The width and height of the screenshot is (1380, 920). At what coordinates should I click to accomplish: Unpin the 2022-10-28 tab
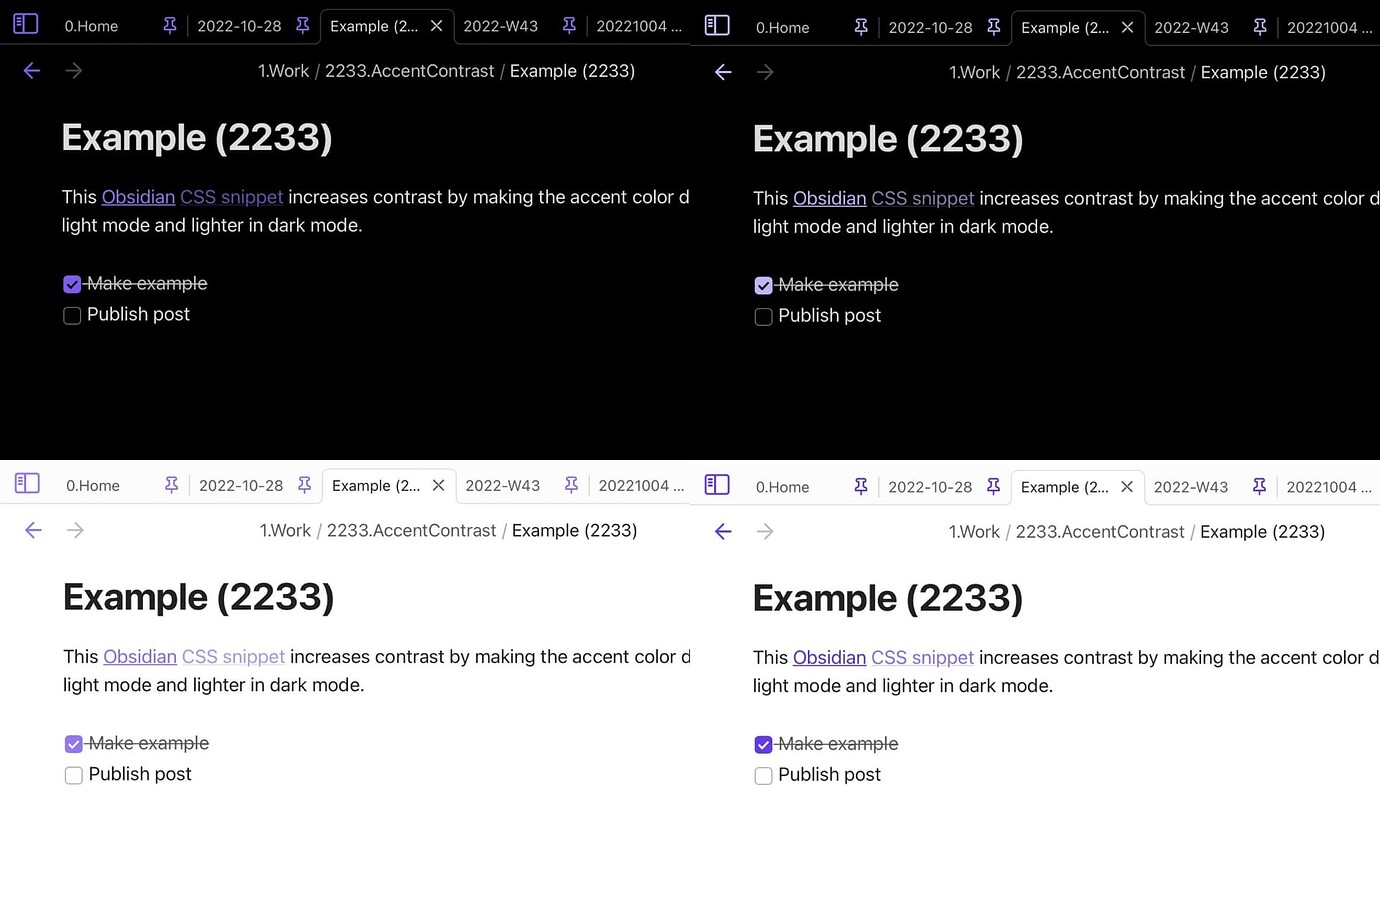click(303, 25)
